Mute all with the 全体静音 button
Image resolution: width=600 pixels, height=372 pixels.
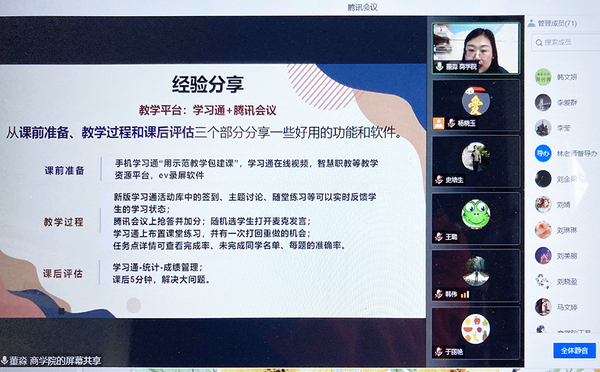574,350
